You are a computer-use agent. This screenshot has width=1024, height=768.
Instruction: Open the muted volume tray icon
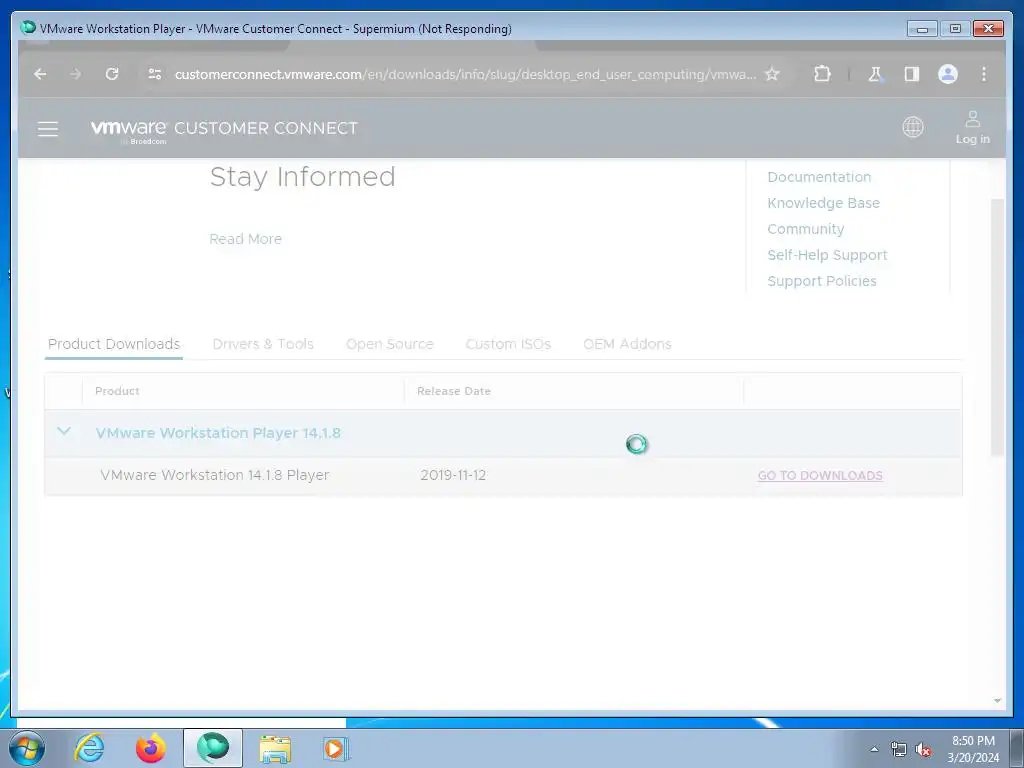click(x=922, y=750)
